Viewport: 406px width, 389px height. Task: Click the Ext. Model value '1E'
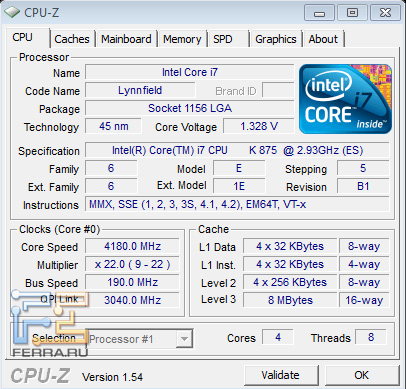239,186
